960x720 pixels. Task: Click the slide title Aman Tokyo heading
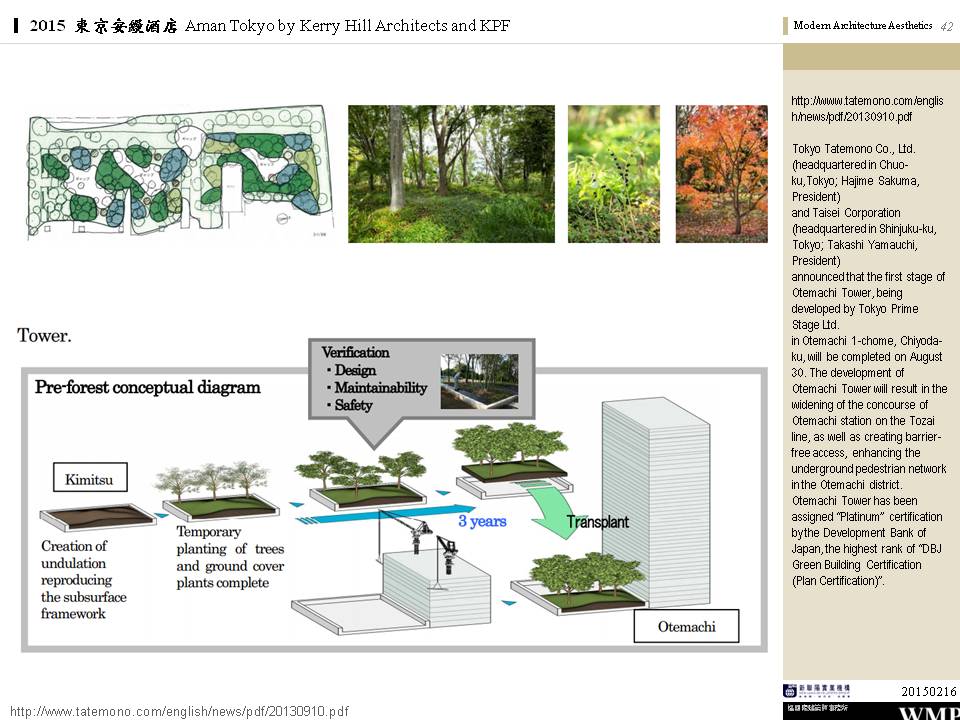pyautogui.click(x=270, y=26)
